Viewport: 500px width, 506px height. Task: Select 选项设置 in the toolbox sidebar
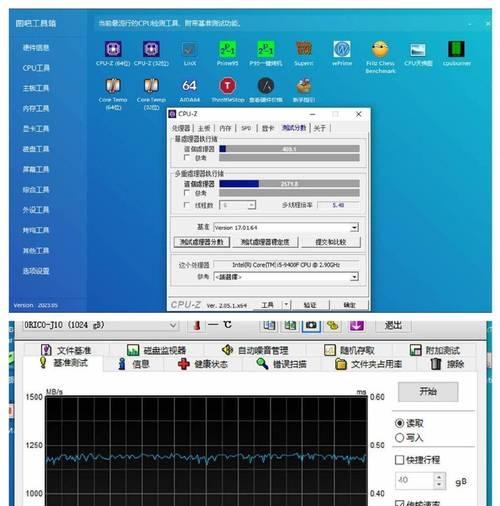[x=36, y=271]
